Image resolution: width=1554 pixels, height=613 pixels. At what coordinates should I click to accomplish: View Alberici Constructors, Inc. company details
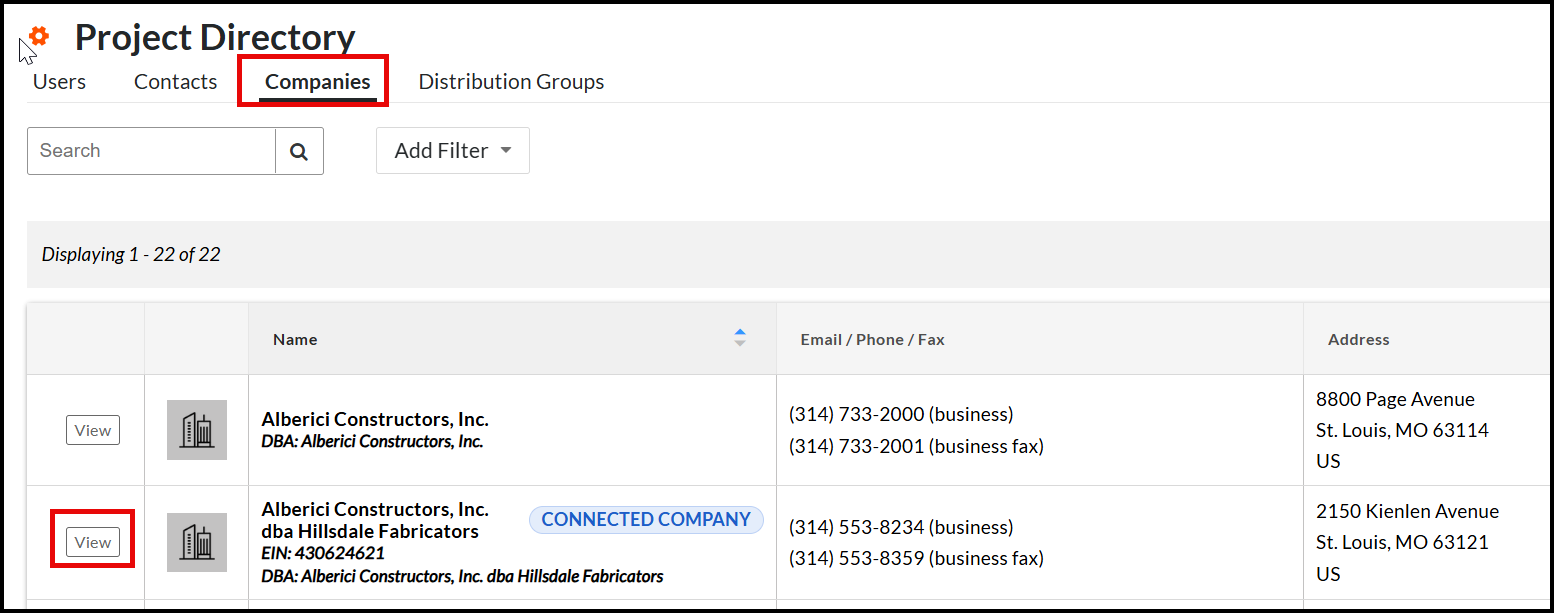click(92, 429)
